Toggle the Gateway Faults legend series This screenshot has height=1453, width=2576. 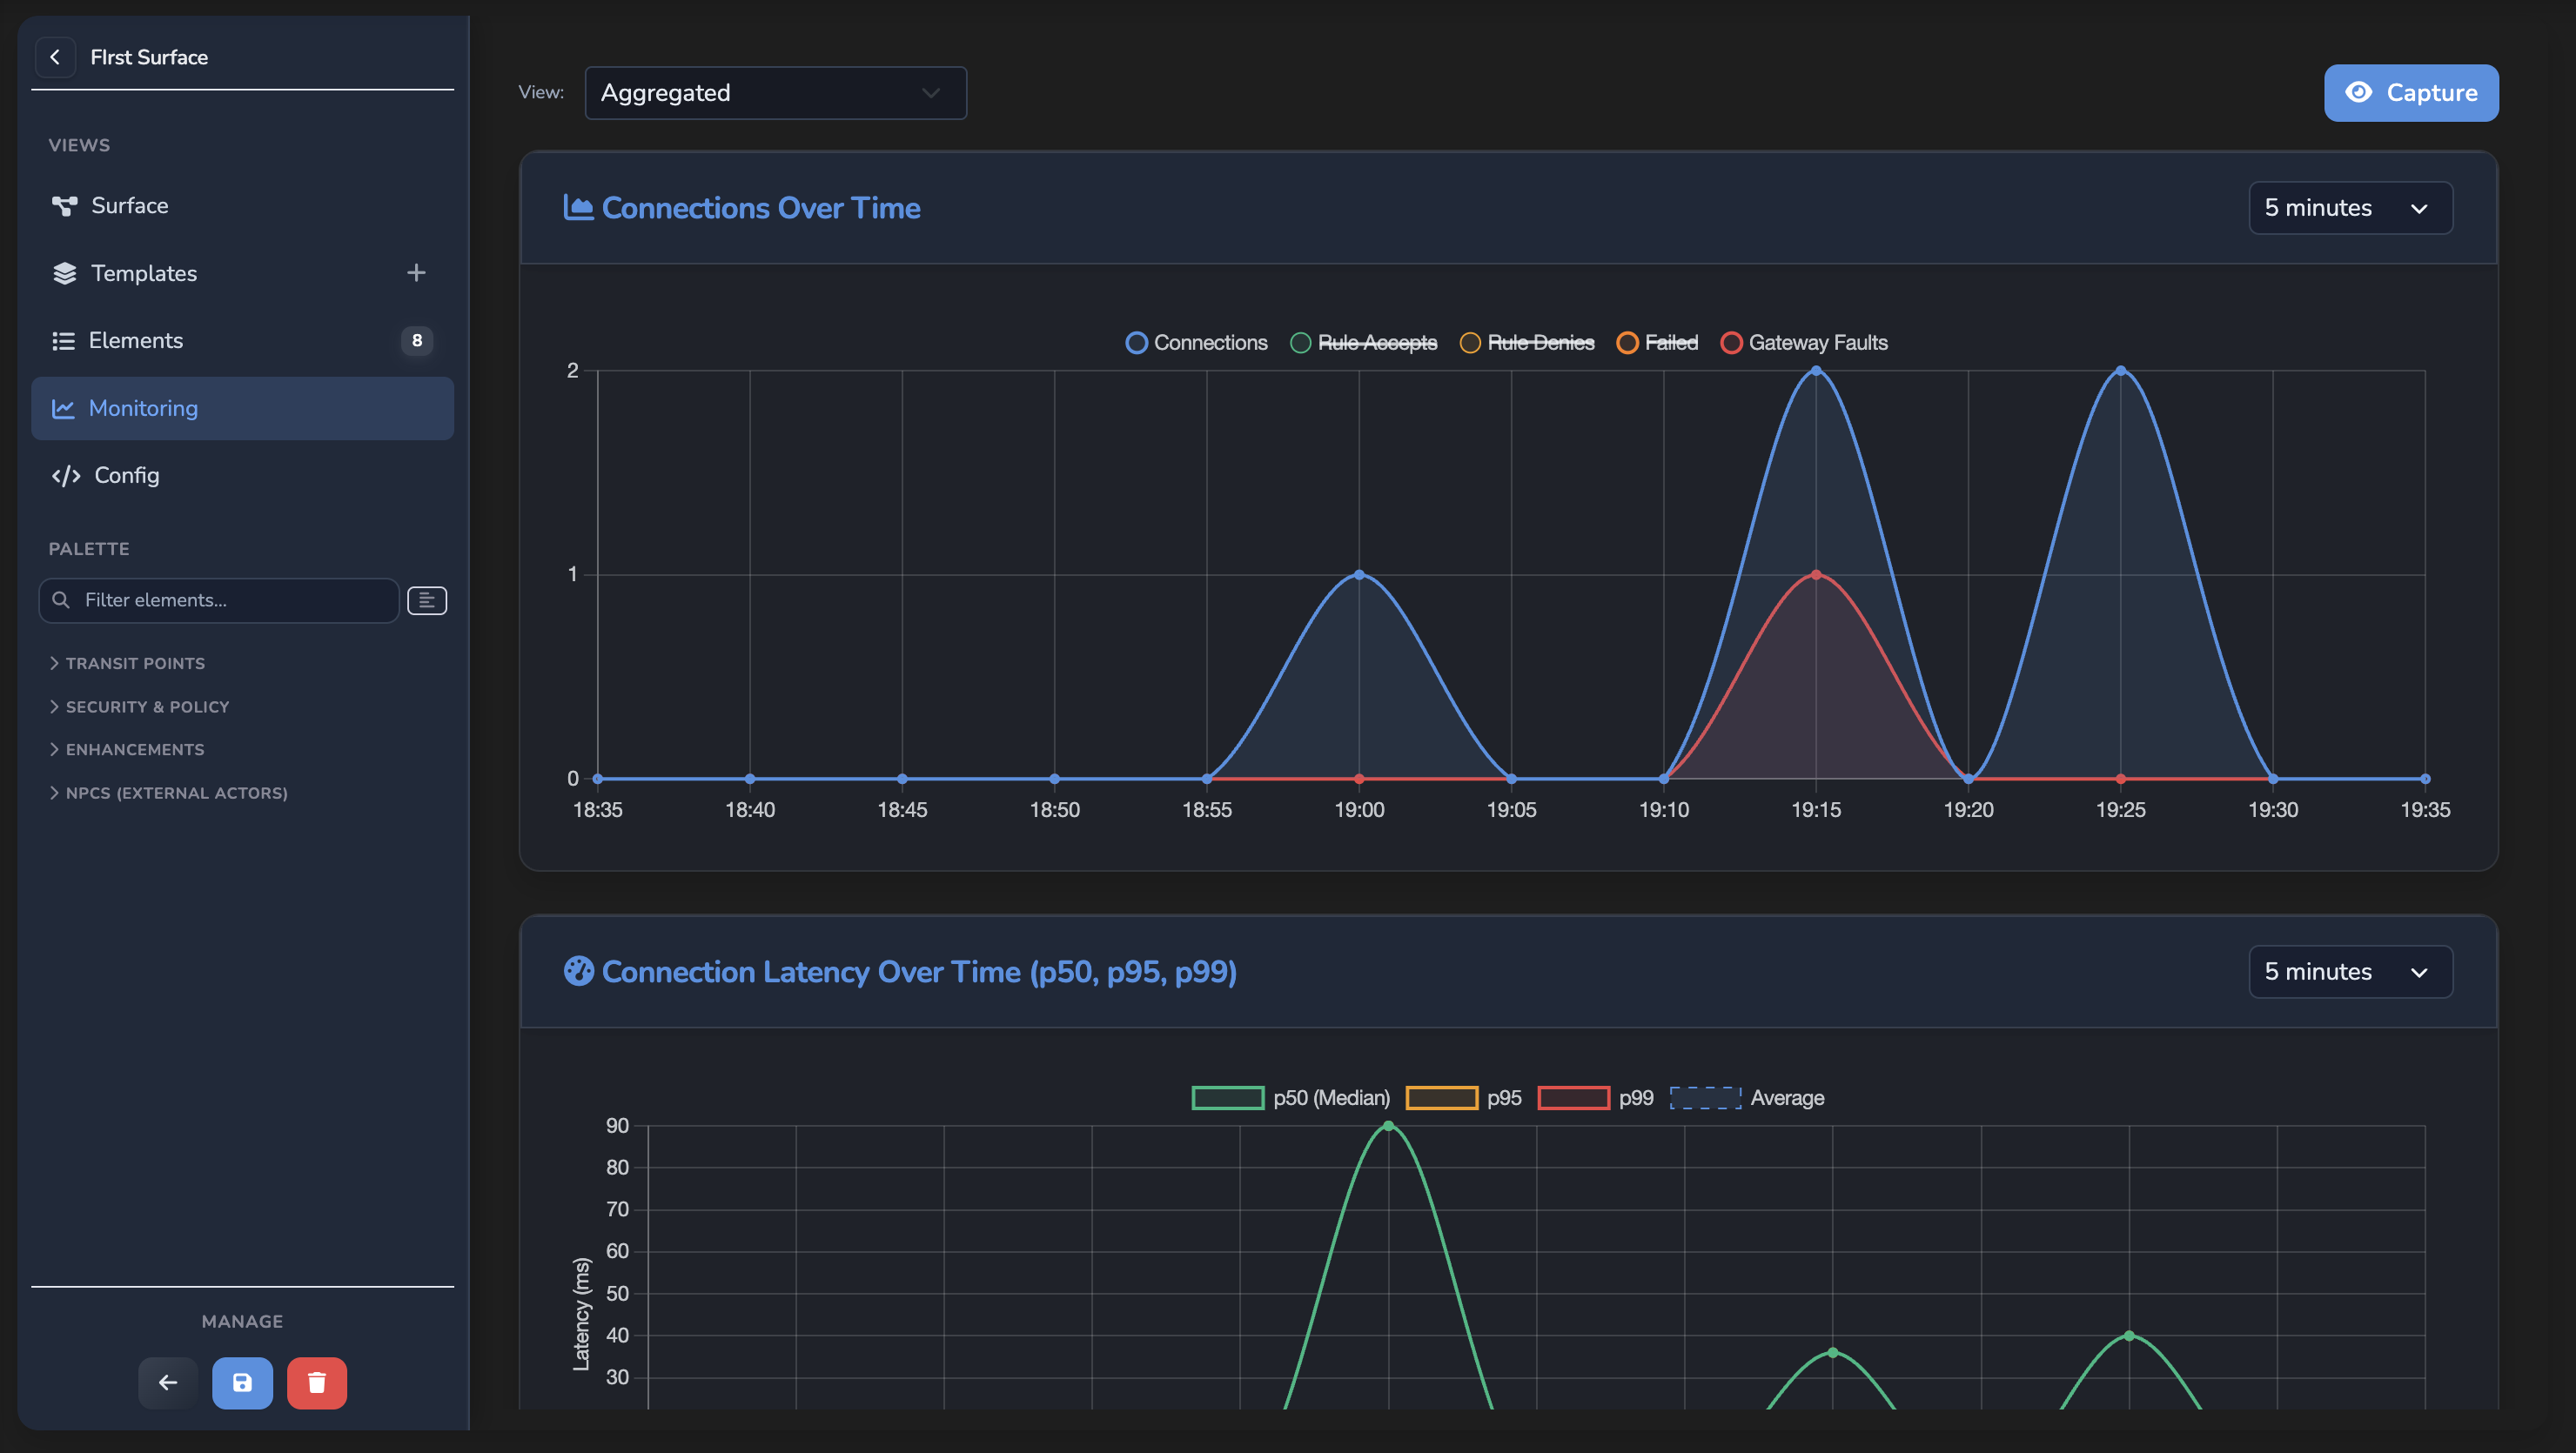click(1804, 343)
